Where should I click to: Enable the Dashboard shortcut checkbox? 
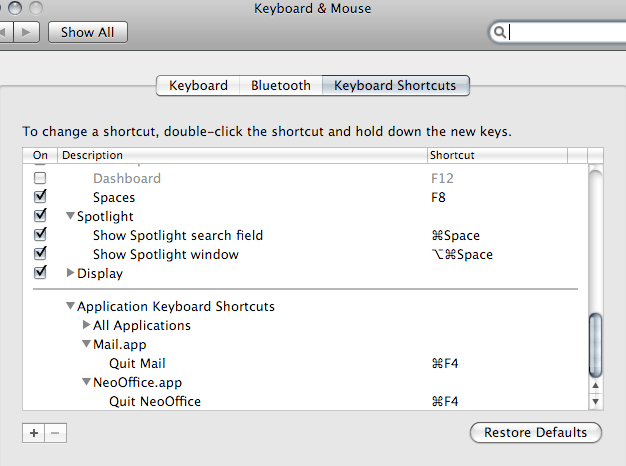40,178
